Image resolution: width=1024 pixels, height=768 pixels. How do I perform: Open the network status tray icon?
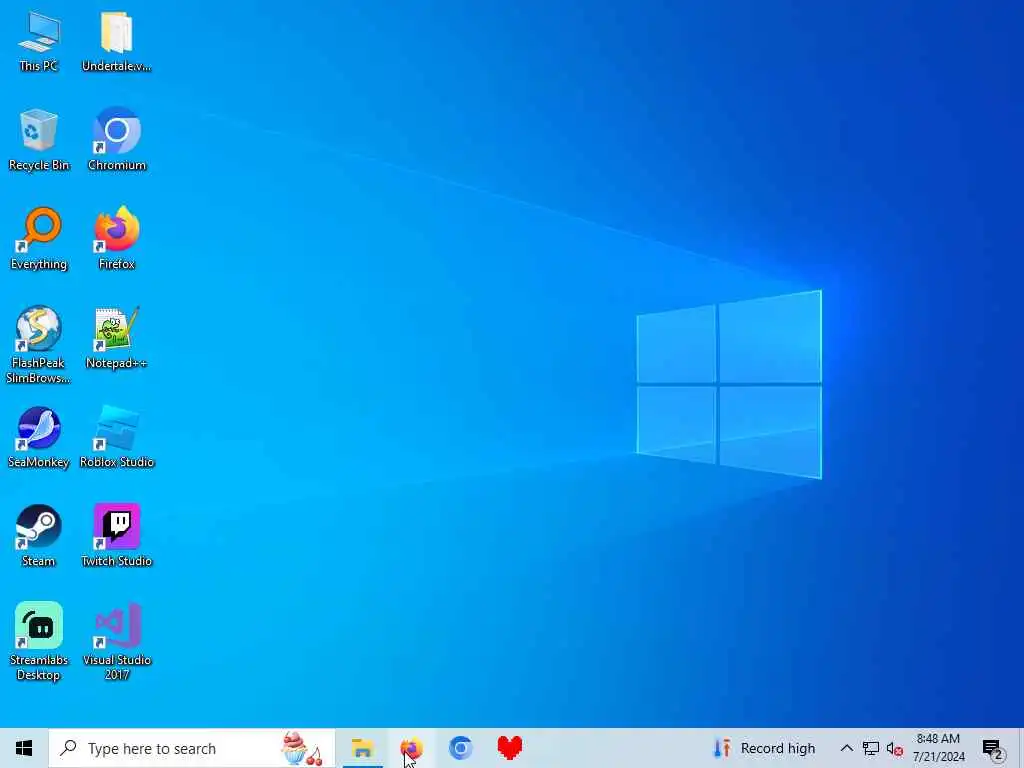point(871,748)
